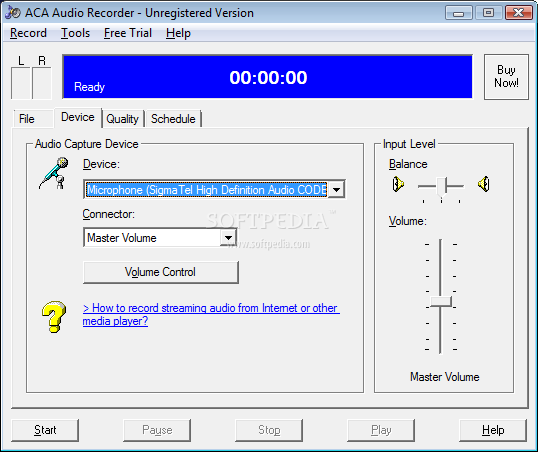Click the yellow question mark help icon
This screenshot has height=452, width=538.
54,317
